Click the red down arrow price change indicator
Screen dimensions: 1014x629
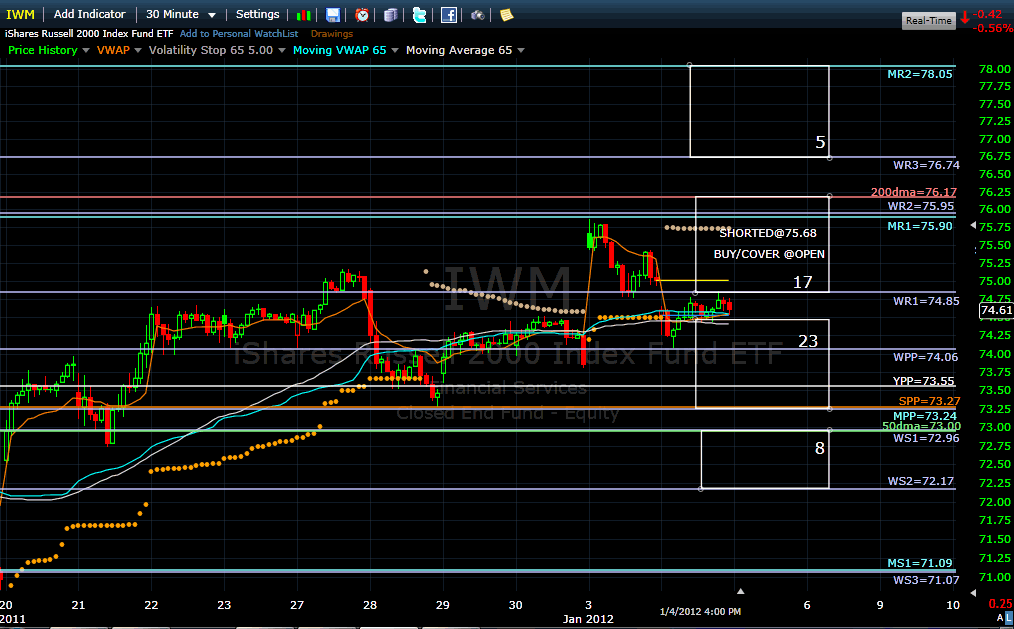(965, 17)
